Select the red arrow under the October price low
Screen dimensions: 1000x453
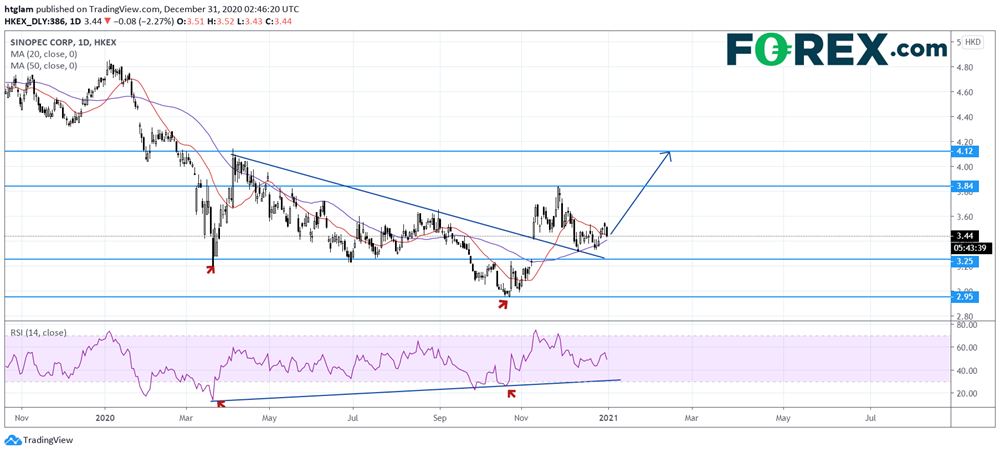[502, 301]
